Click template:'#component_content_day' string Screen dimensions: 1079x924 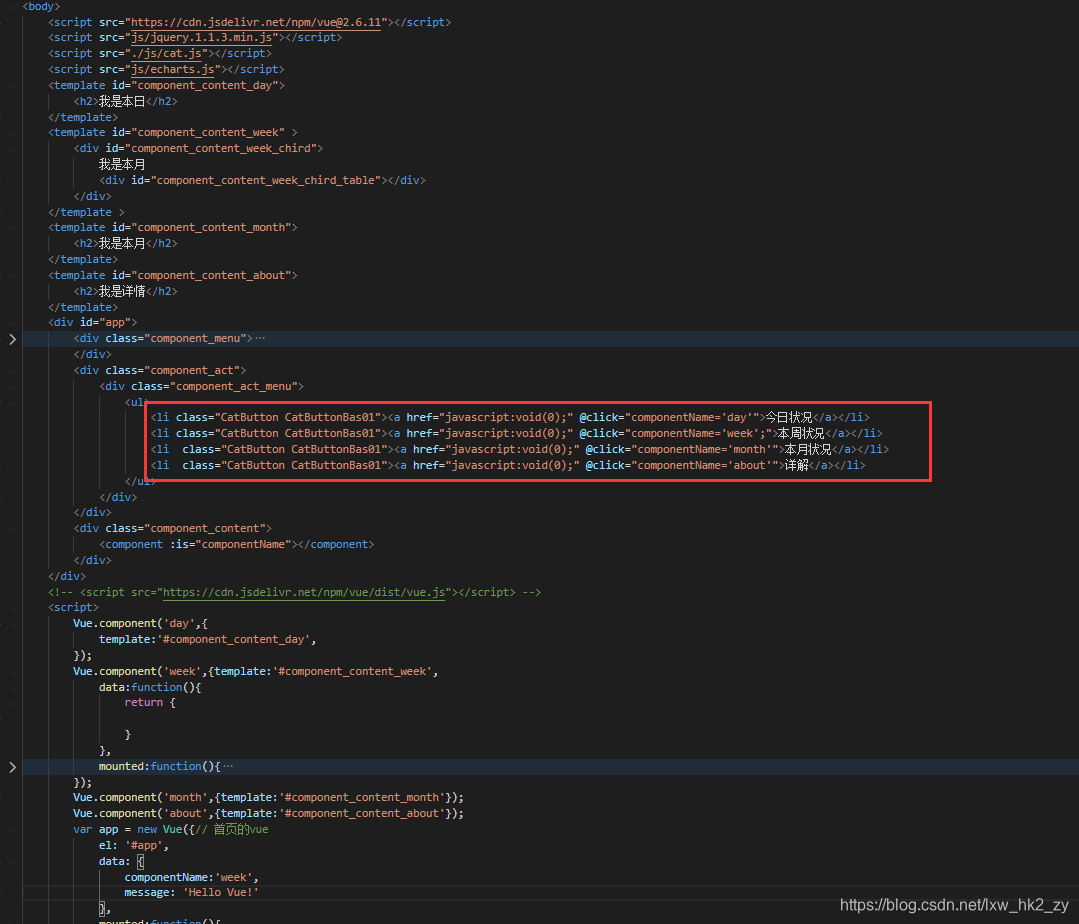(207, 640)
